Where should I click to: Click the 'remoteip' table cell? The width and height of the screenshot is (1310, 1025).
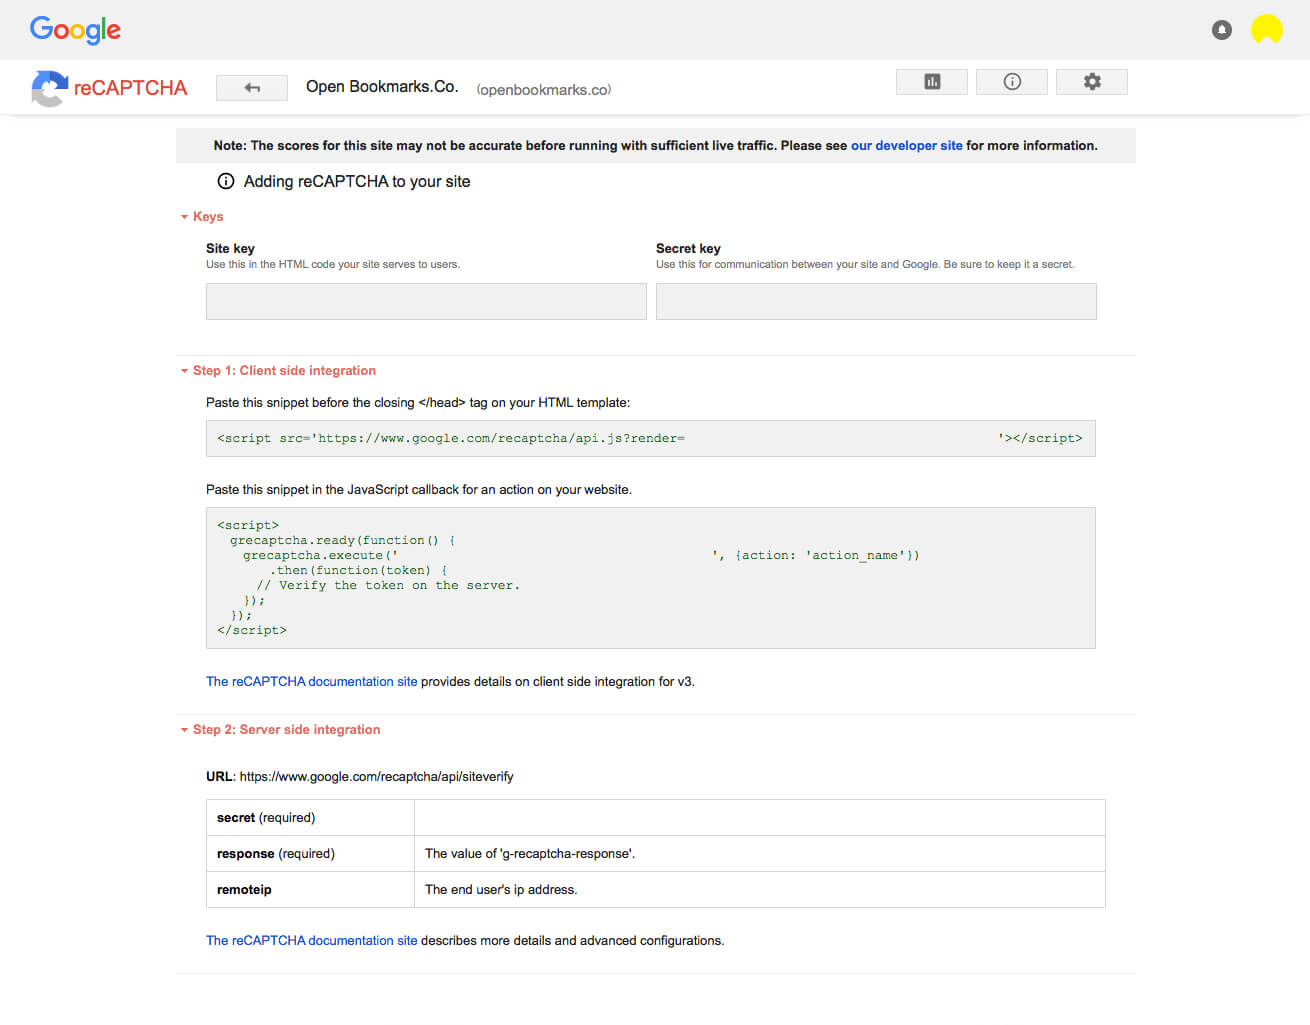tap(310, 889)
